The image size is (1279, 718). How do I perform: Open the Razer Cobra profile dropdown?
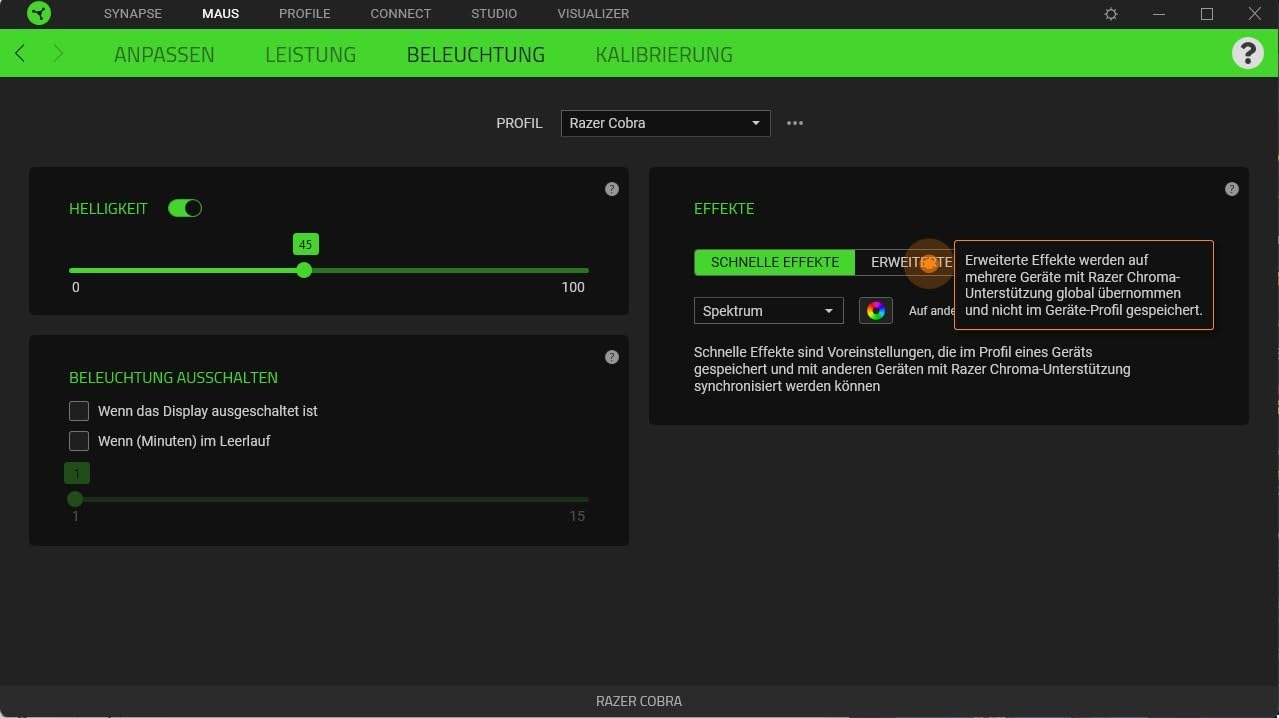[x=665, y=123]
